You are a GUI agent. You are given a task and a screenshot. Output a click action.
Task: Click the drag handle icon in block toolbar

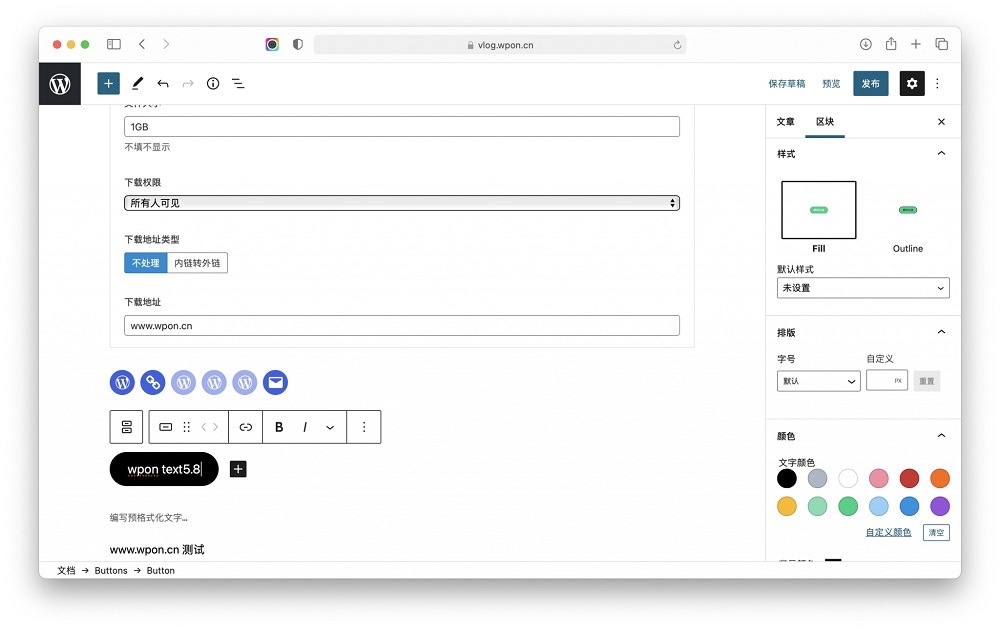187,427
